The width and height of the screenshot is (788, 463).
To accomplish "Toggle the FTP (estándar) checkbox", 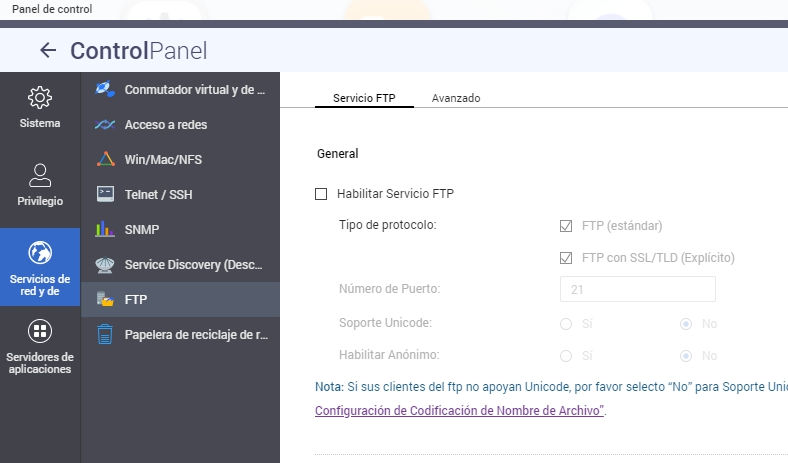I will [x=566, y=225].
